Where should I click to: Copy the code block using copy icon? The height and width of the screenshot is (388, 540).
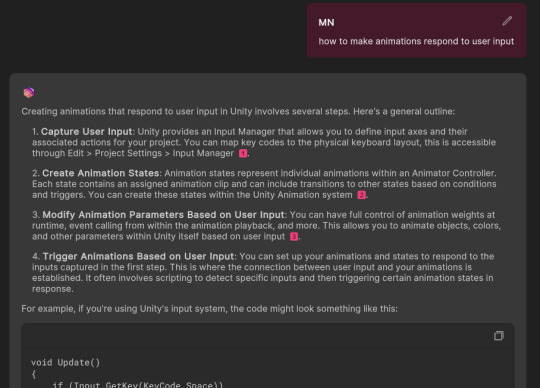click(x=499, y=336)
